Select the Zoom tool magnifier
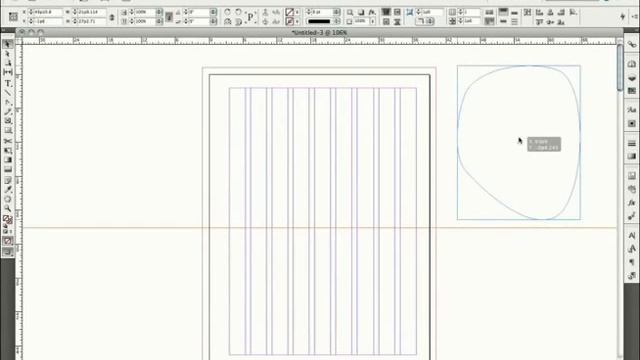Viewport: 640px width, 360px height. tap(7, 209)
